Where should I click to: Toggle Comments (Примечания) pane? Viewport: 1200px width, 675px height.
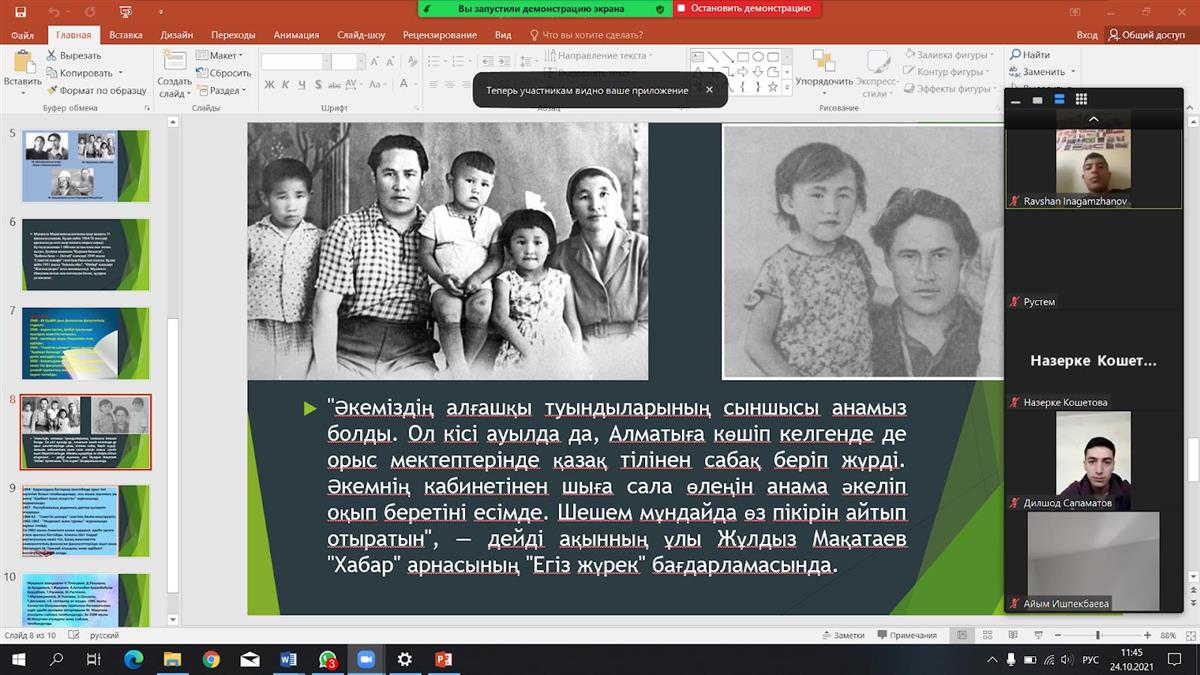[x=906, y=636]
